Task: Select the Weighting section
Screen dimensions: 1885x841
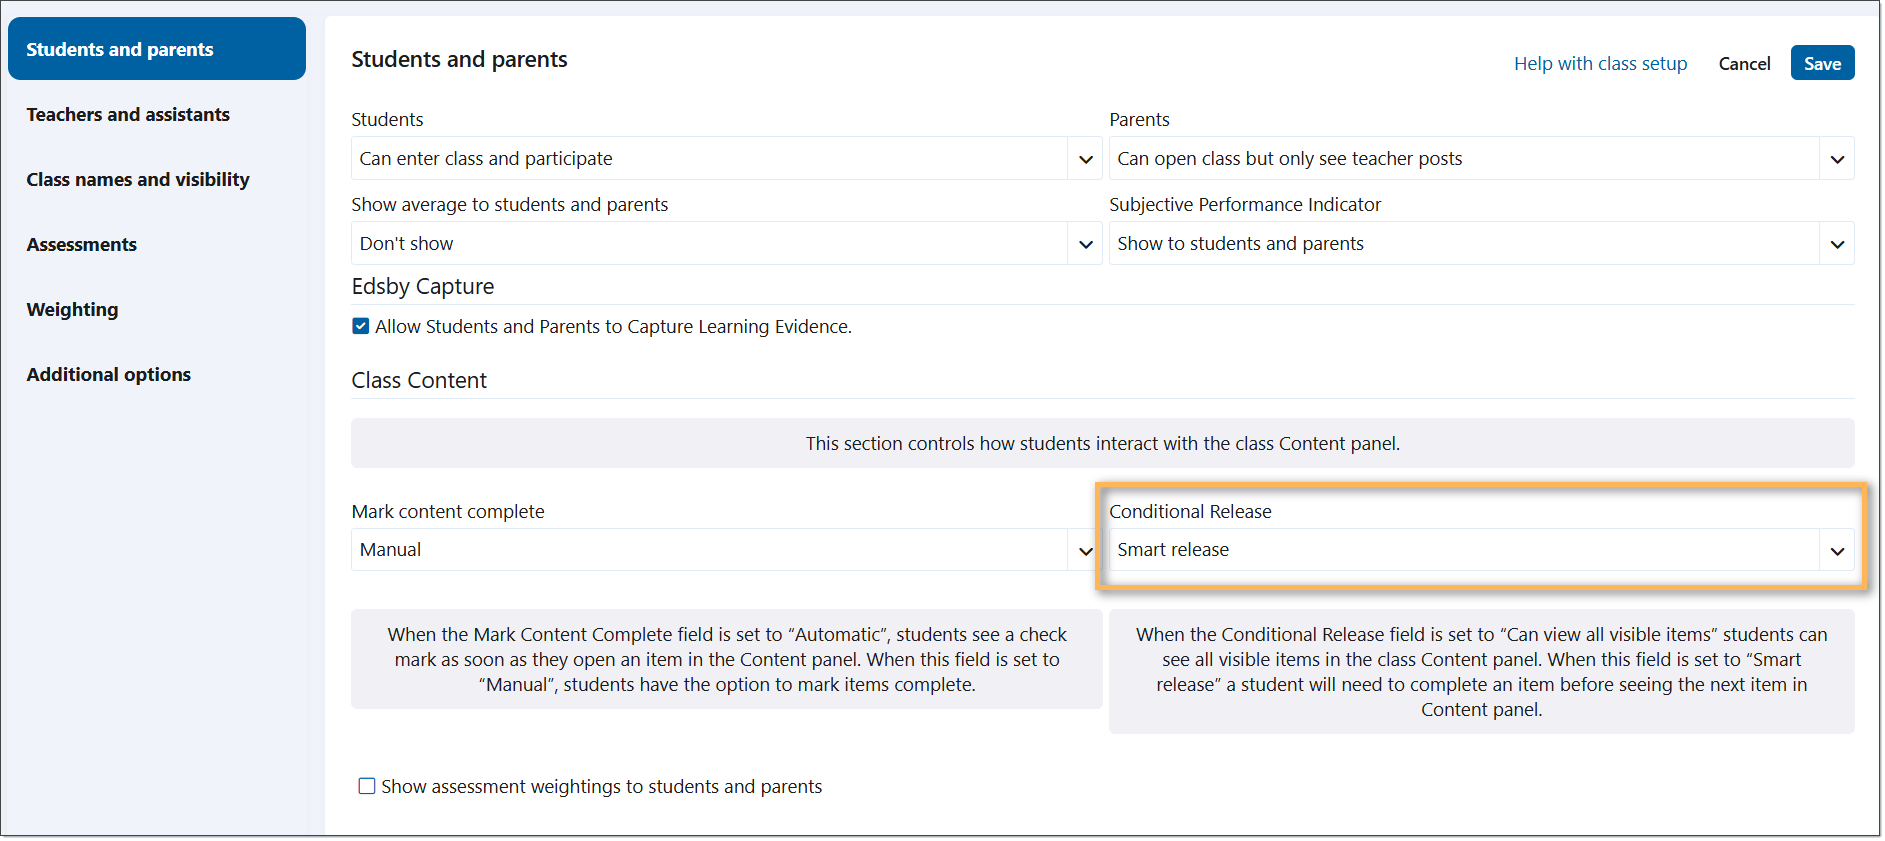Action: pyautogui.click(x=72, y=310)
